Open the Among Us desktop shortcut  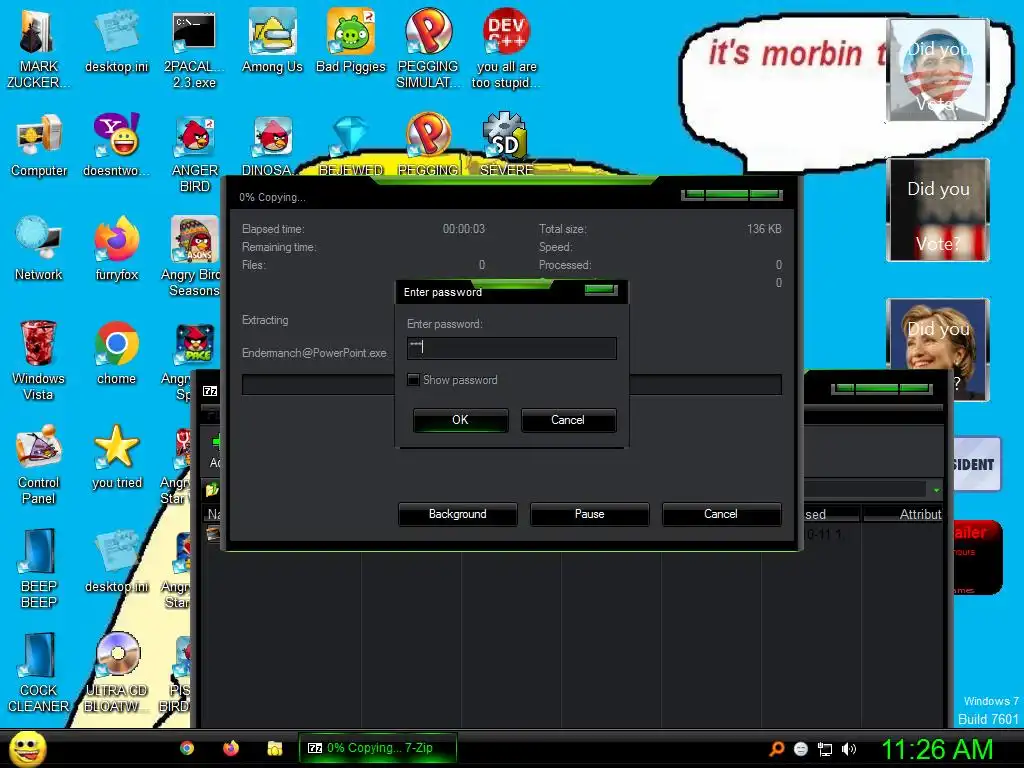272,40
